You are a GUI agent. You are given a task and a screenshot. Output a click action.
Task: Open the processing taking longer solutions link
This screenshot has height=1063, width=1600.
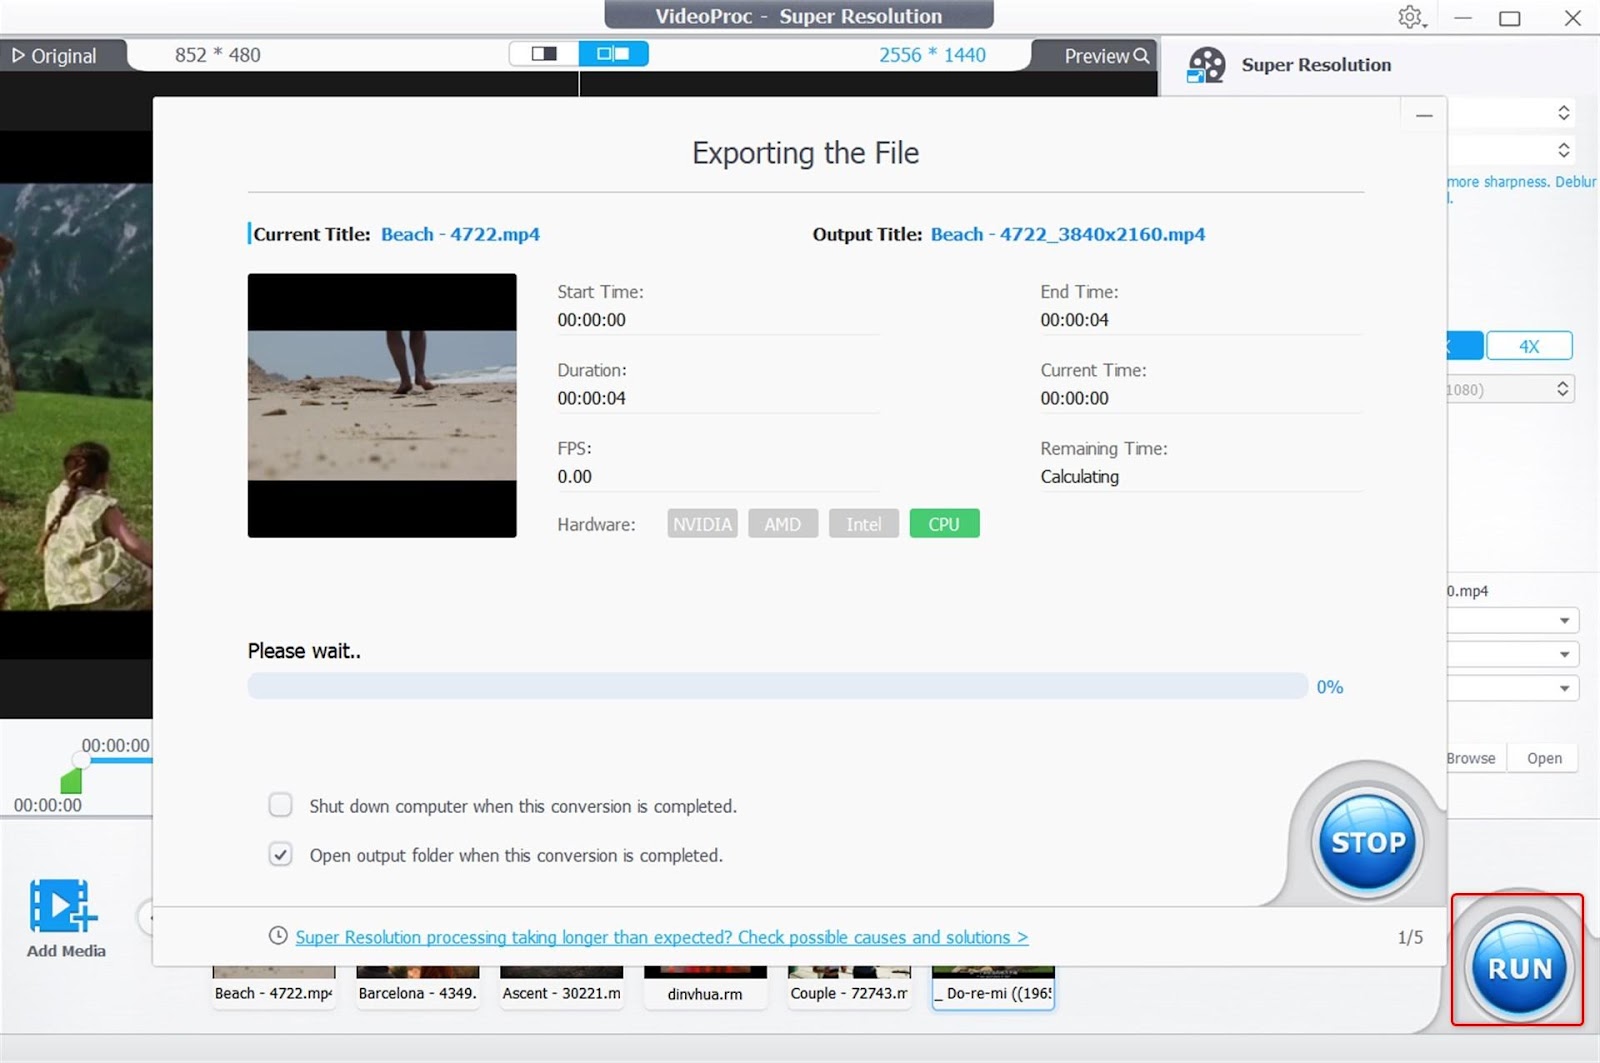[x=660, y=937]
